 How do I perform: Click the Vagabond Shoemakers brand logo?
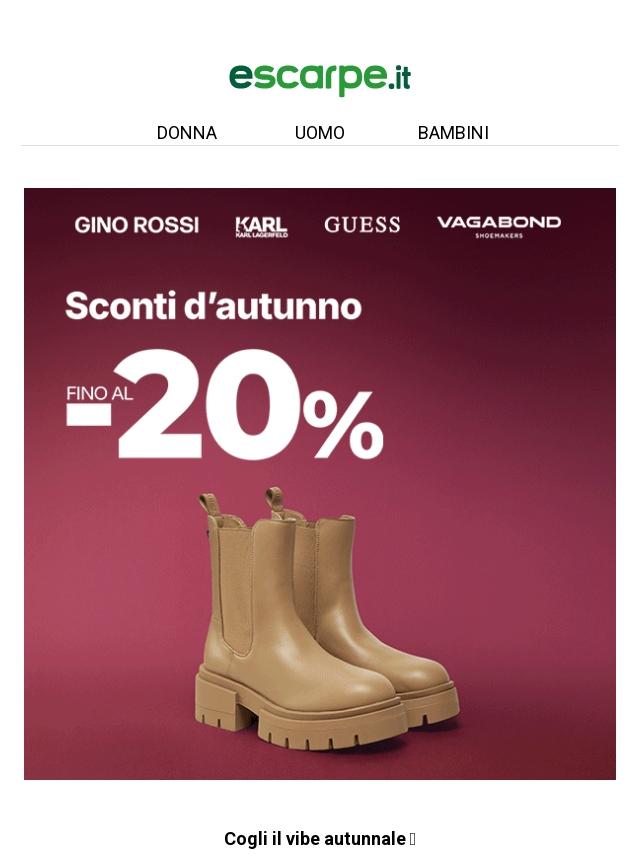tap(499, 226)
